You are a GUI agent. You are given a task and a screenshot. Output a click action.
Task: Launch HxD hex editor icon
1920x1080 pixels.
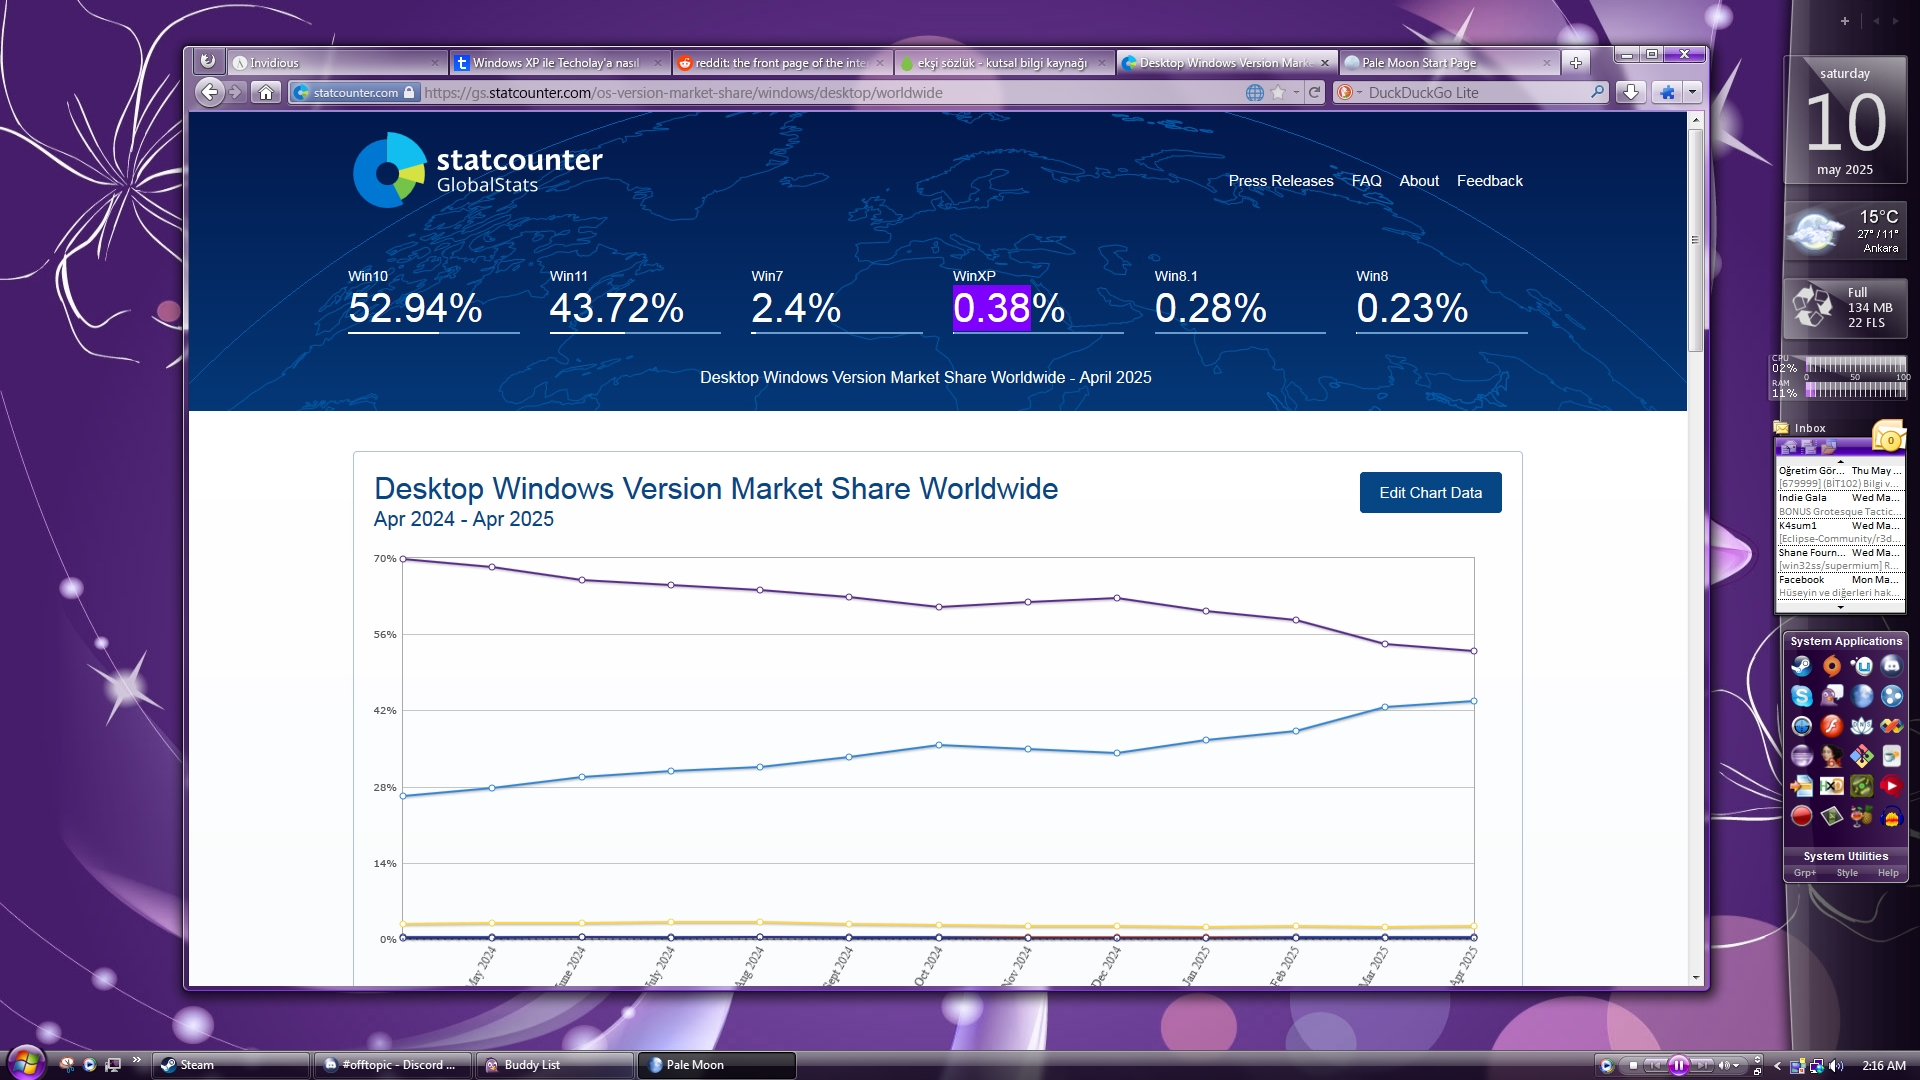pyautogui.click(x=1831, y=786)
